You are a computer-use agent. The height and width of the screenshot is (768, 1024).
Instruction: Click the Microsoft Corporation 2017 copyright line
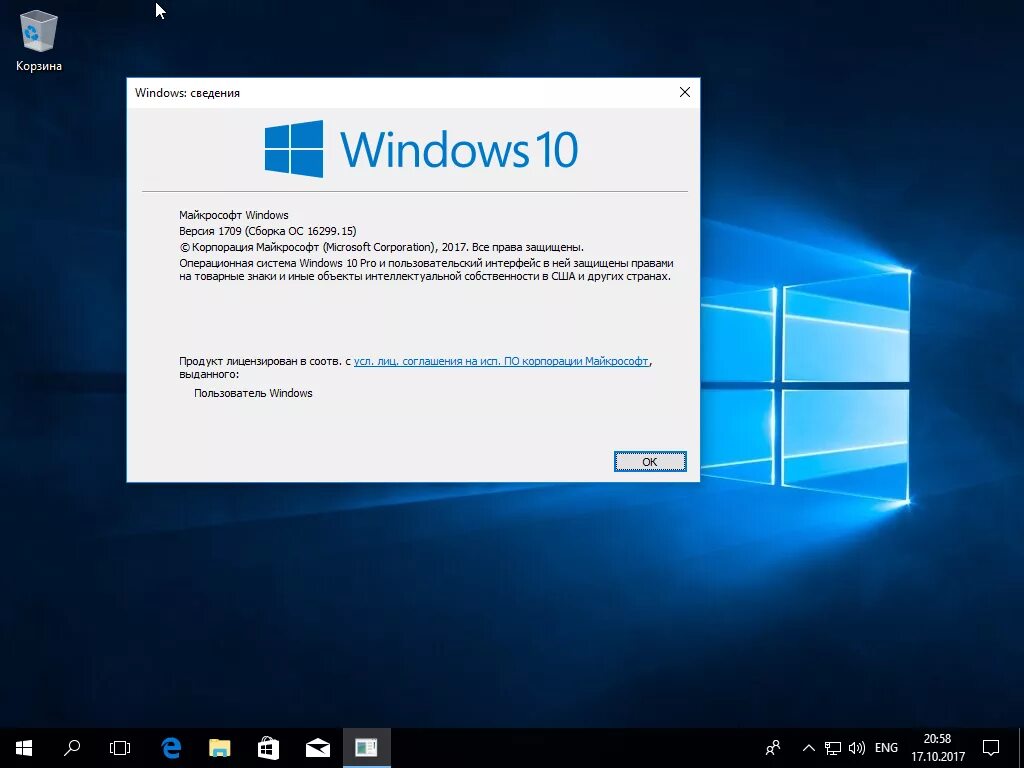coord(381,247)
